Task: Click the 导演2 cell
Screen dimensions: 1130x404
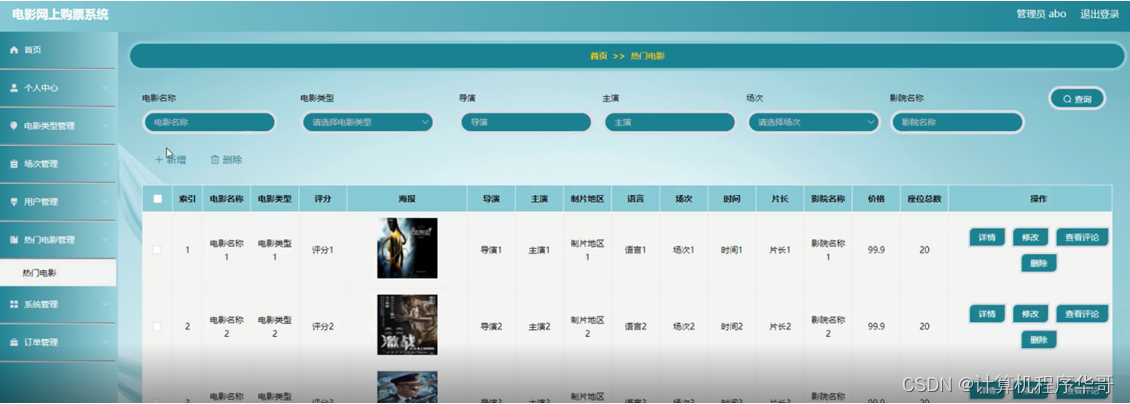Action: [491, 326]
